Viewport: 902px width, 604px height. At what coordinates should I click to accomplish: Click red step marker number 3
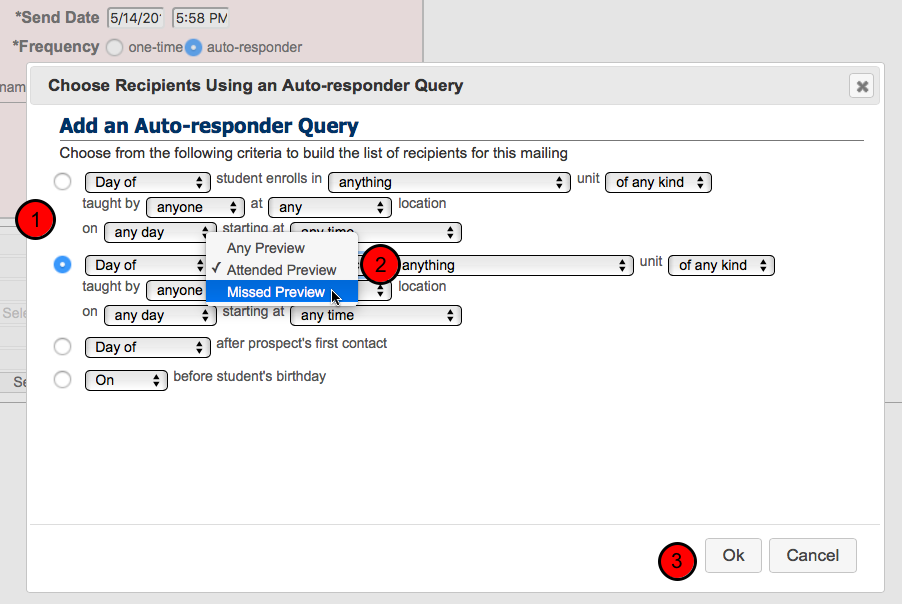click(x=676, y=561)
